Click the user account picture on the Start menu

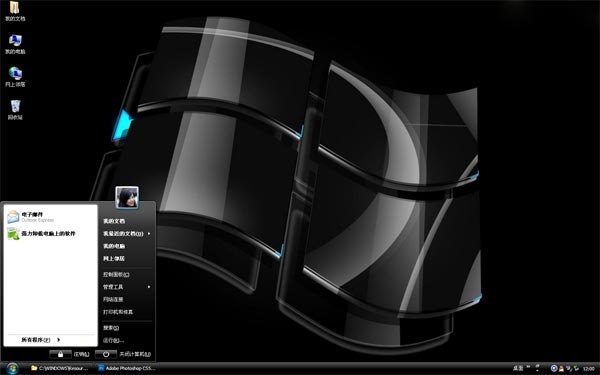point(127,197)
